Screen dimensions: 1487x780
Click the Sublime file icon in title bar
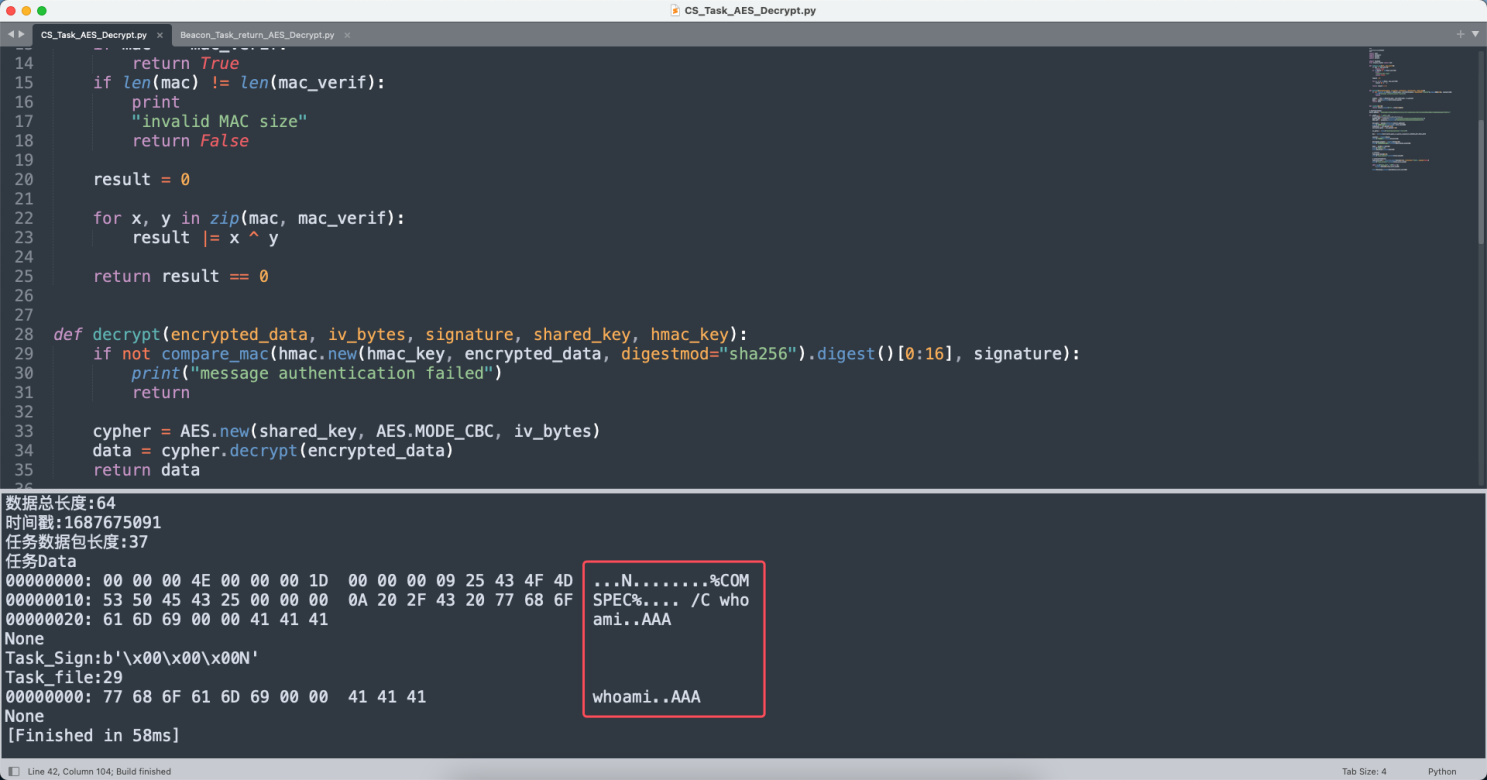pyautogui.click(x=676, y=10)
